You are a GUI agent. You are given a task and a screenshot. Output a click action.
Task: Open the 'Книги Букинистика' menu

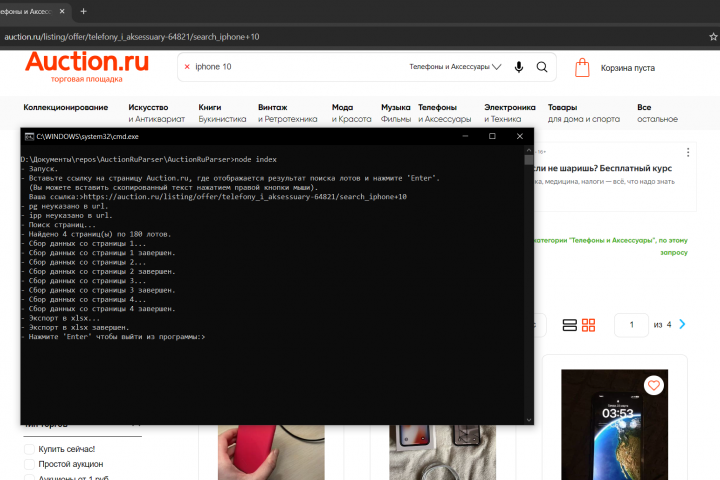click(222, 113)
